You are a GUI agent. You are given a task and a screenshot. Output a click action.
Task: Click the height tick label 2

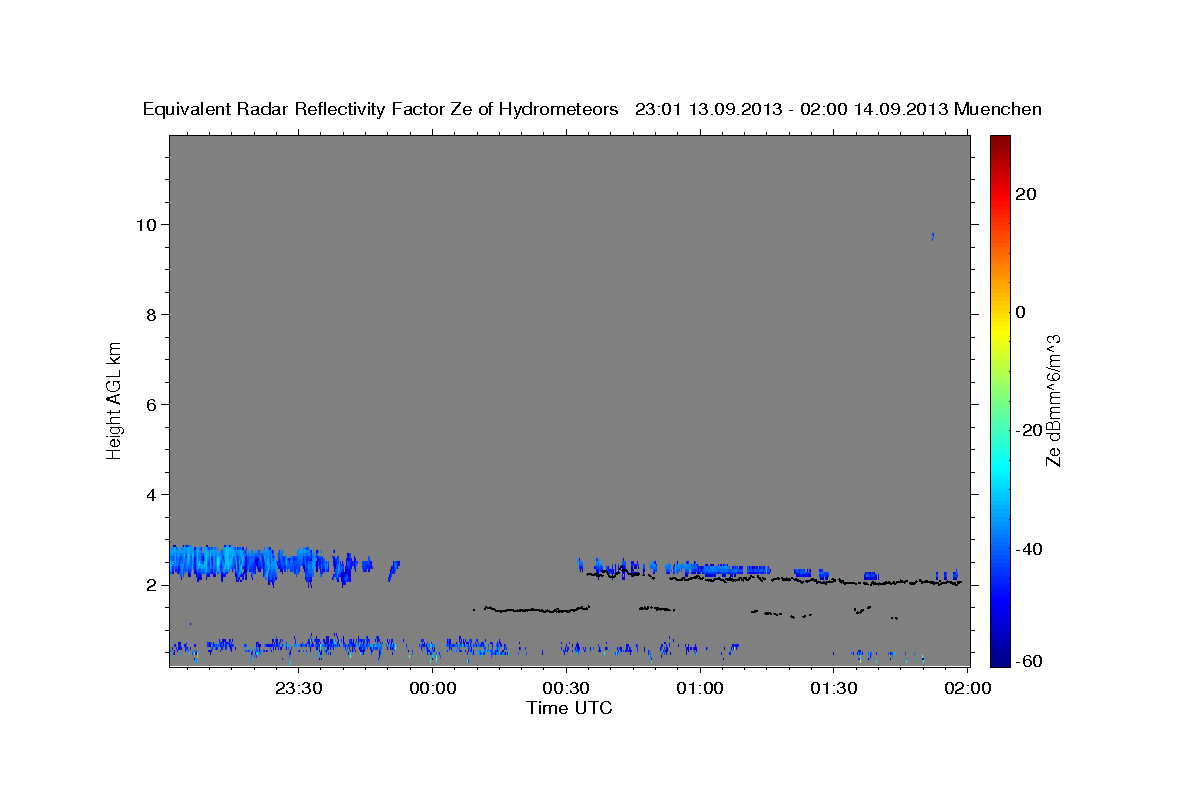[152, 585]
